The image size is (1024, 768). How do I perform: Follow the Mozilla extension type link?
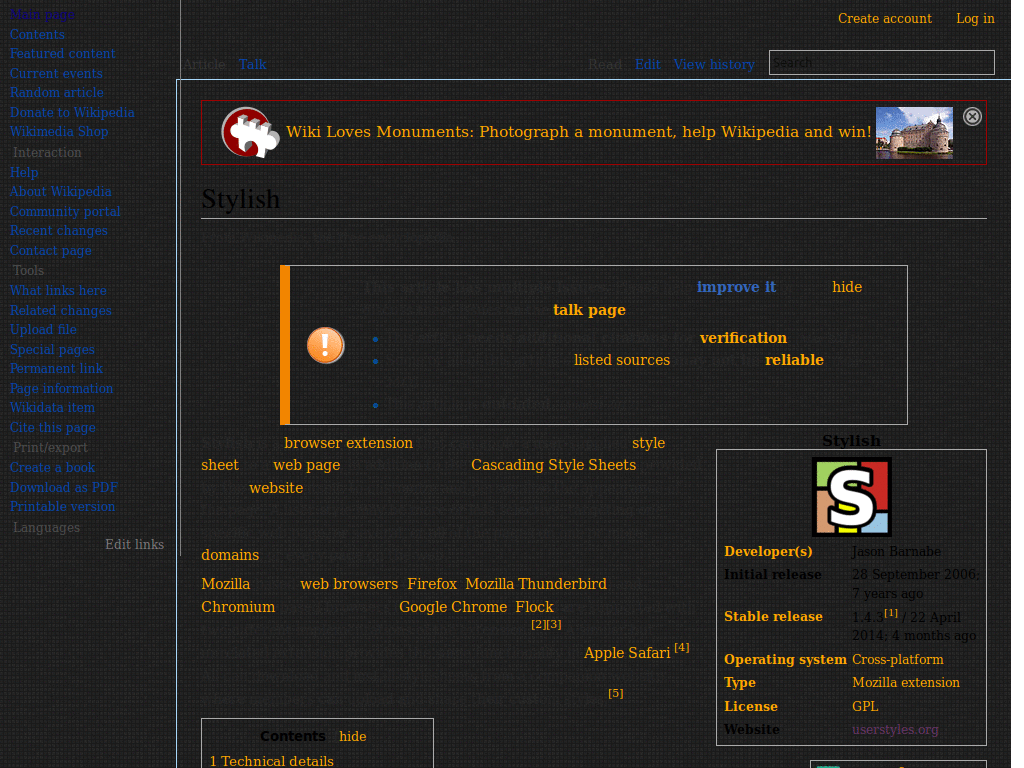click(x=906, y=682)
